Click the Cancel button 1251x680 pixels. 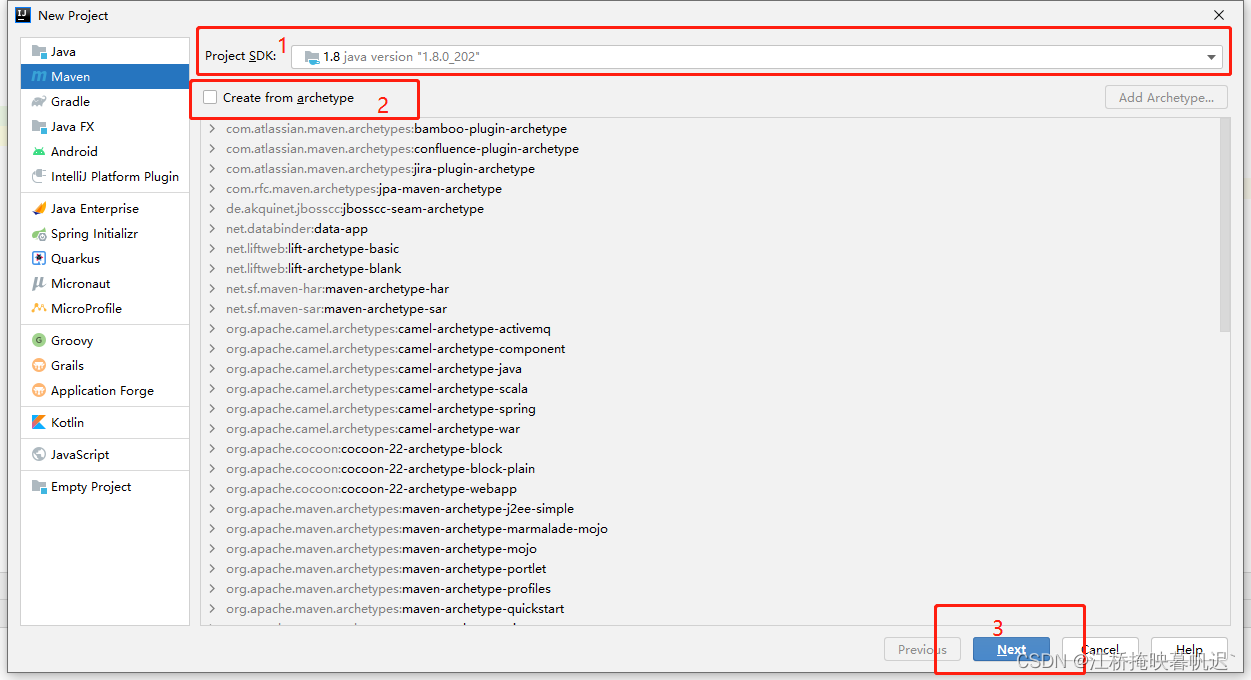click(x=1100, y=649)
